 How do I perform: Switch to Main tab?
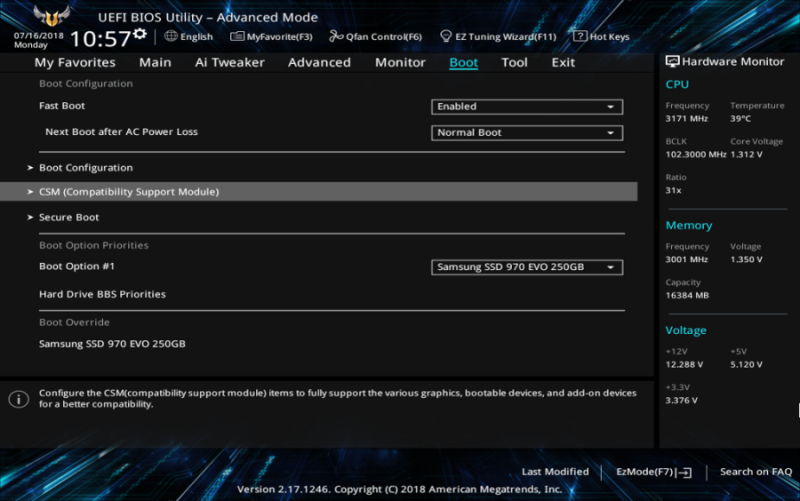coord(155,62)
